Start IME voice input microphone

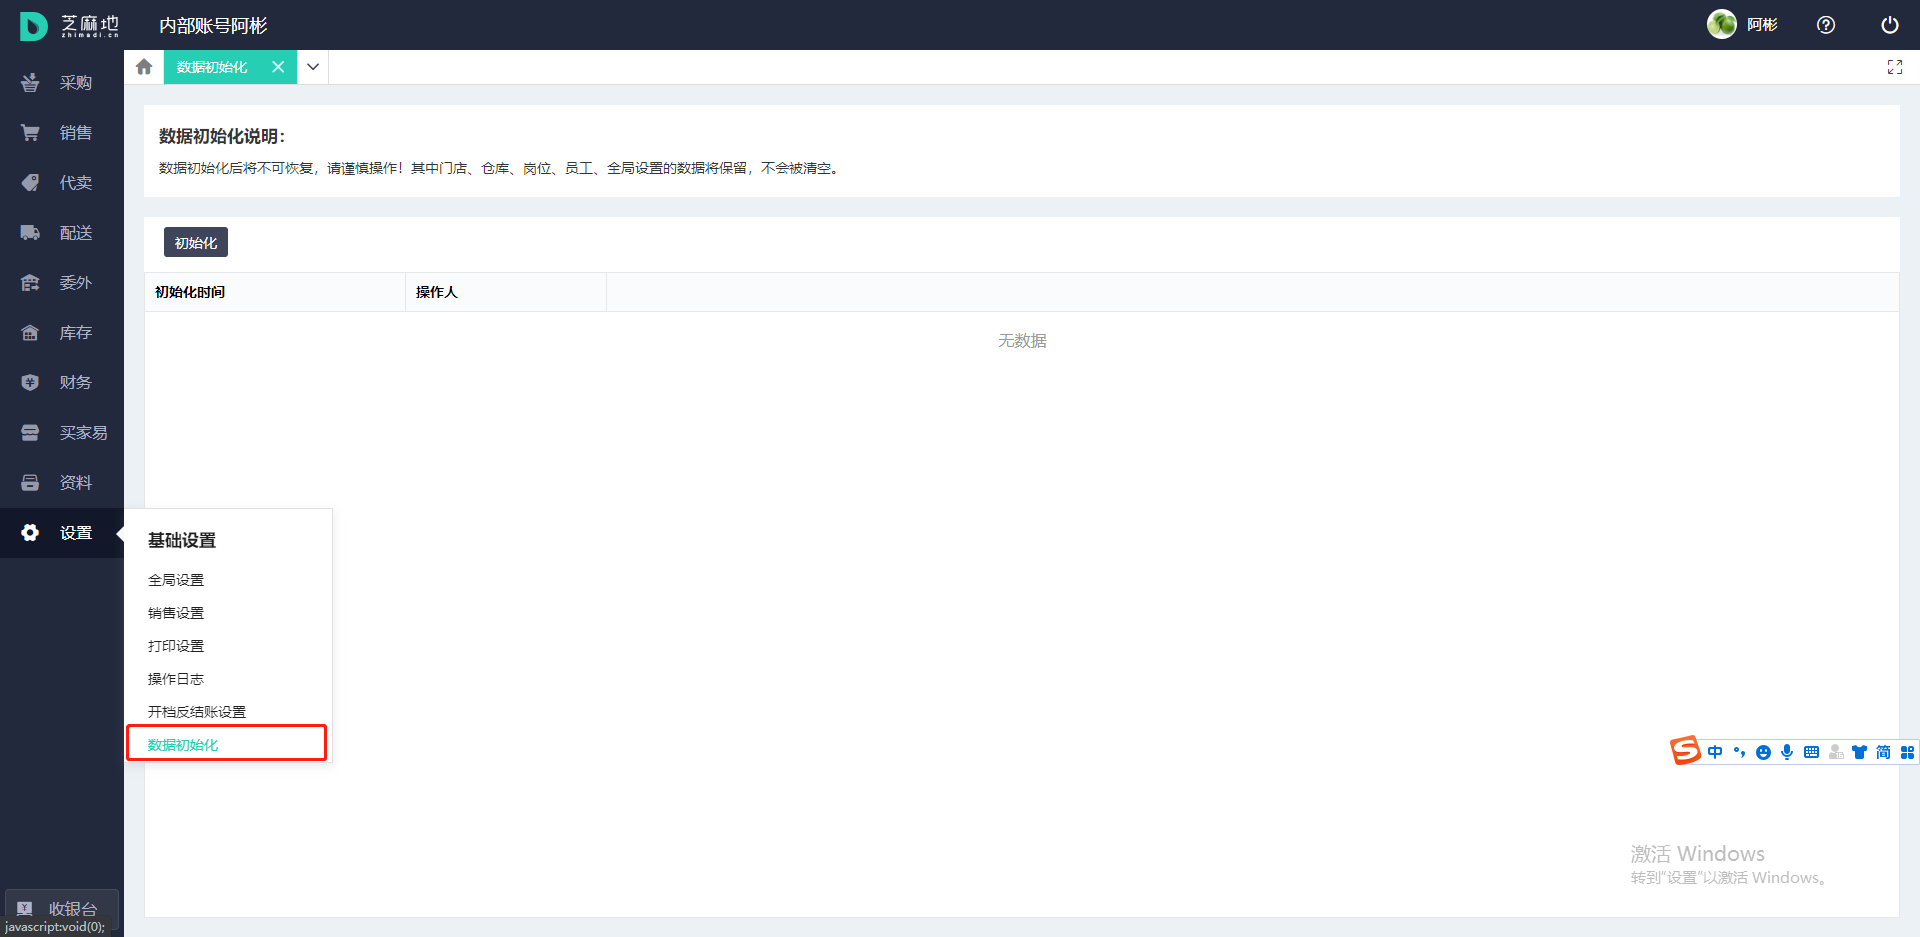pos(1787,752)
